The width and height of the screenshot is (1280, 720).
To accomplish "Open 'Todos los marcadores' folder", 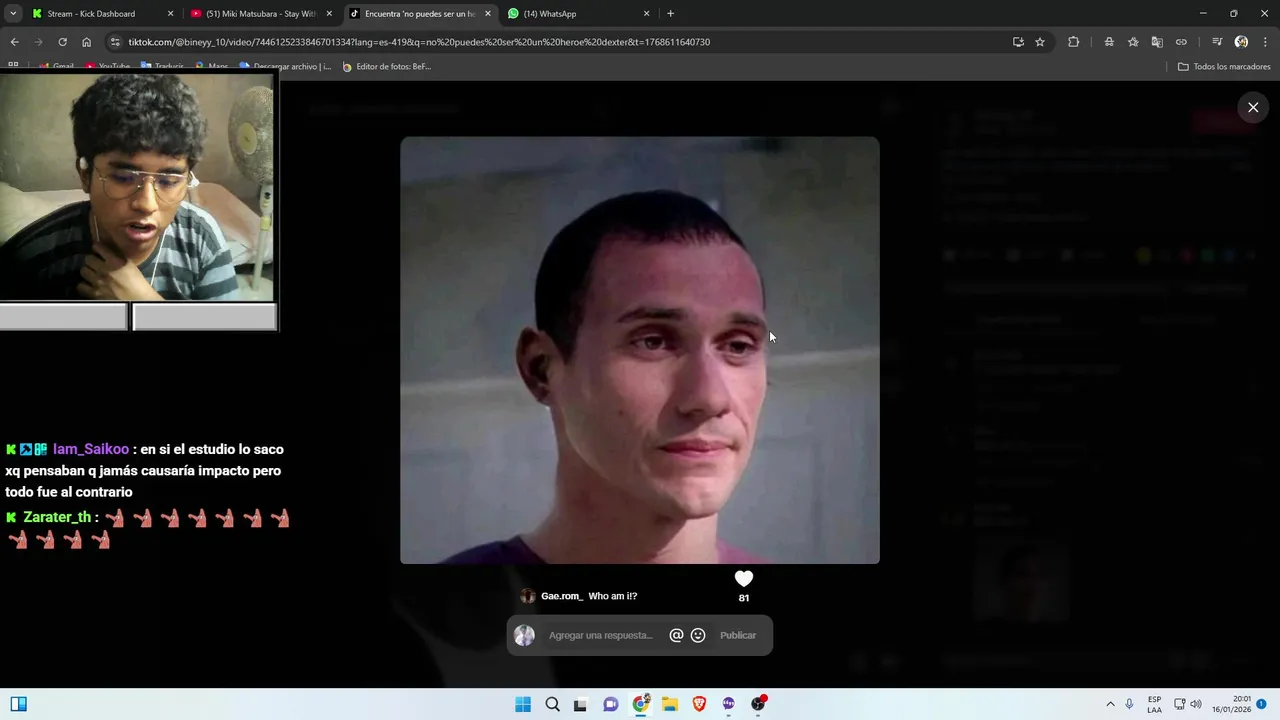I will pos(1224,67).
